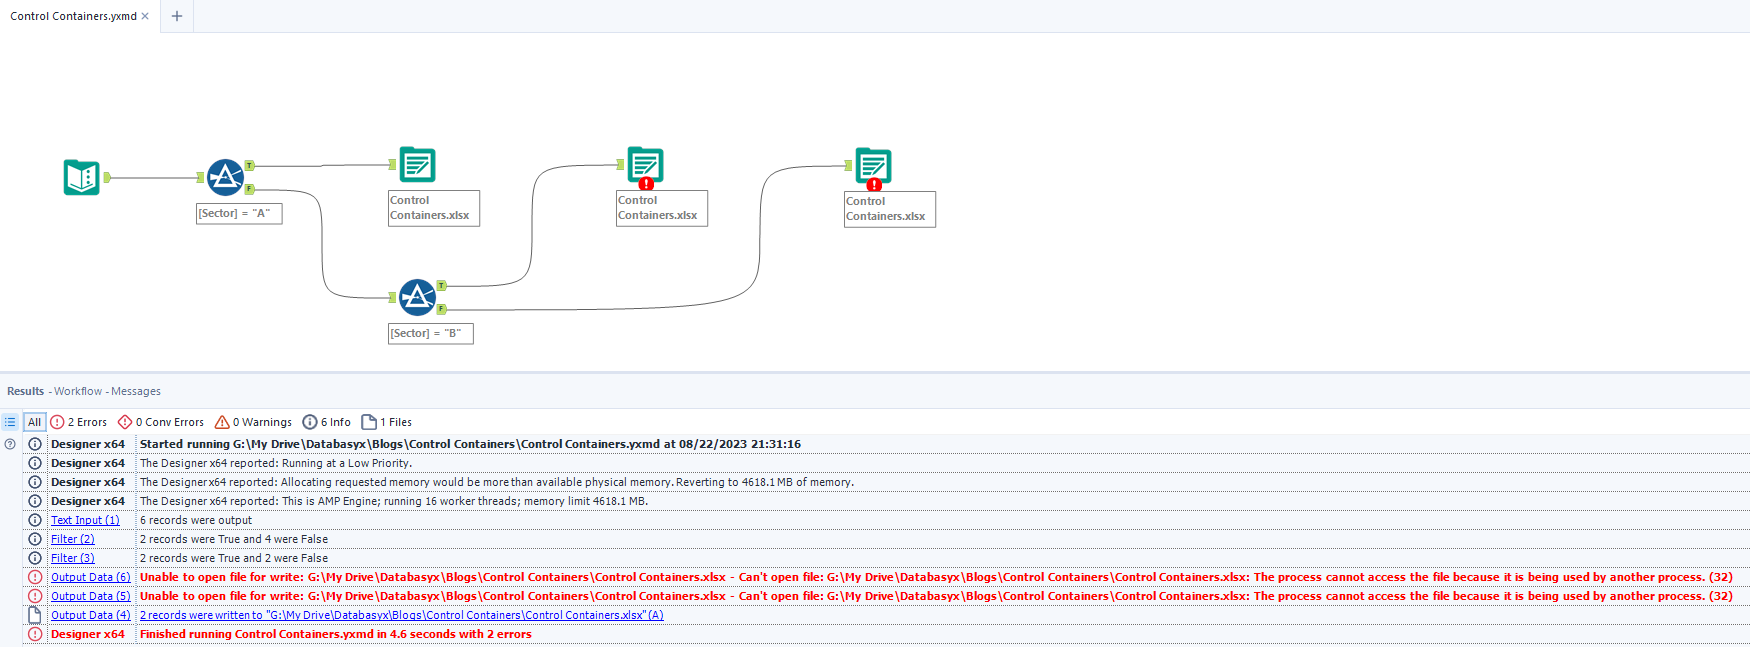Click the [Sector] = "A" annotation
Viewport: 1750px width, 647px height.
coord(240,213)
